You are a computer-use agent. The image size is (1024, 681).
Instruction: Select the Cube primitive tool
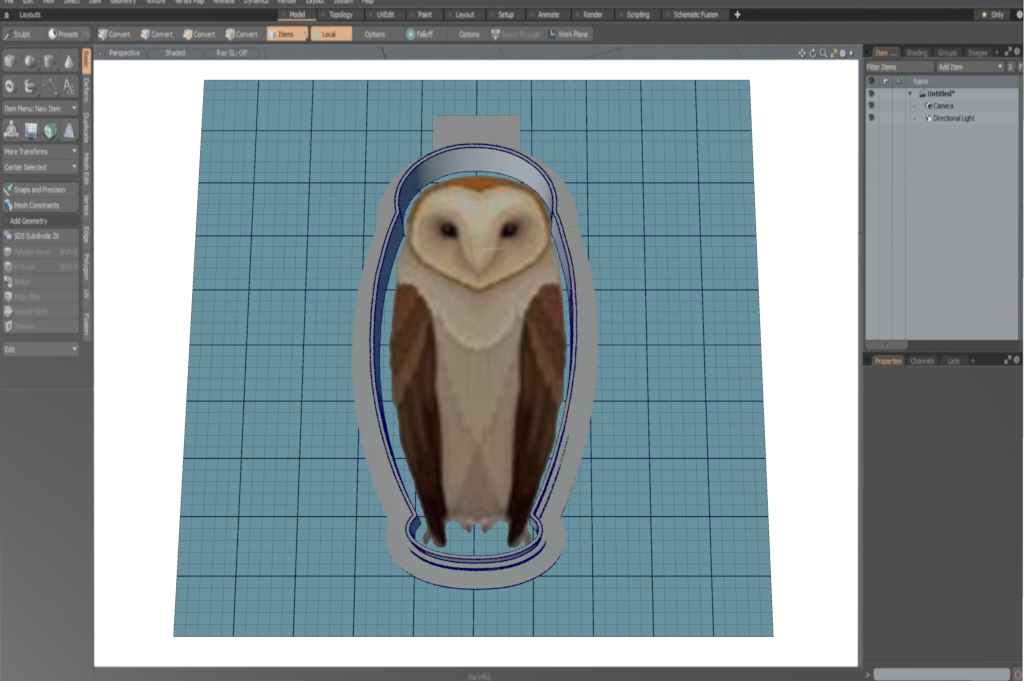pyautogui.click(x=10, y=61)
